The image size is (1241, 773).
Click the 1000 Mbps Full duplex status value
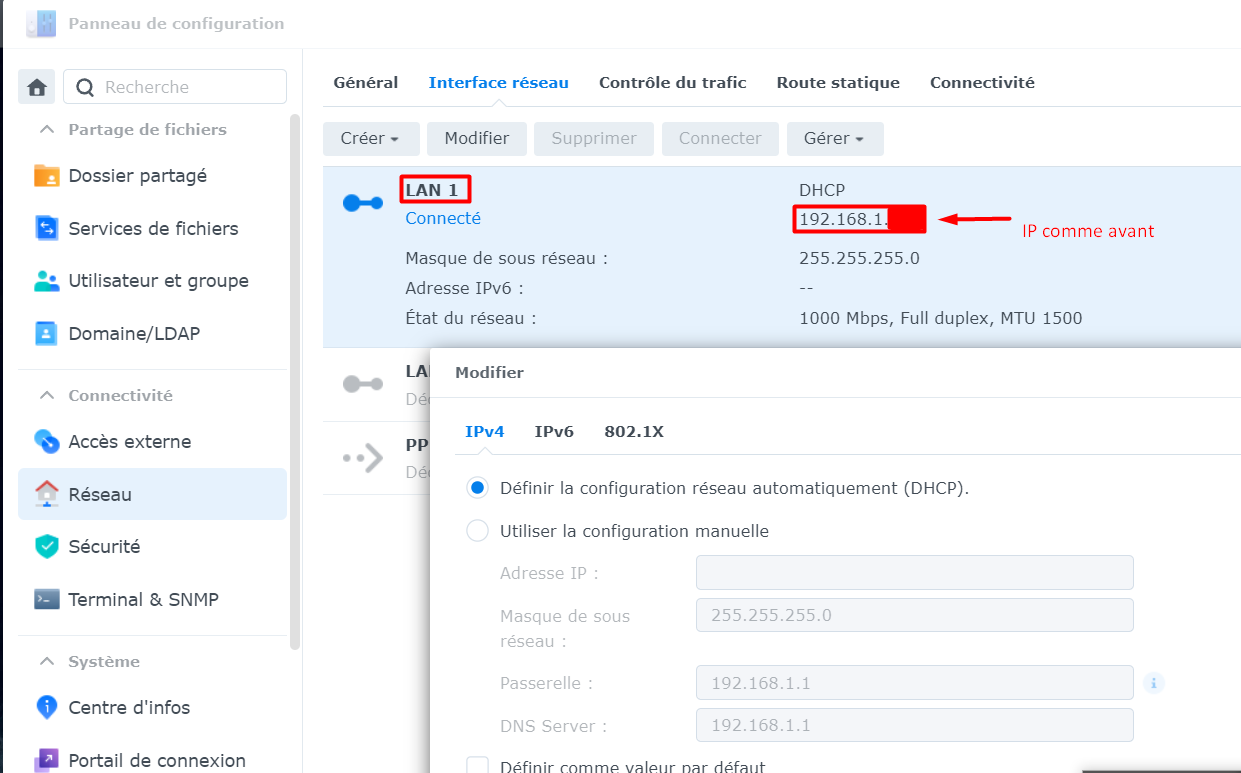point(940,318)
